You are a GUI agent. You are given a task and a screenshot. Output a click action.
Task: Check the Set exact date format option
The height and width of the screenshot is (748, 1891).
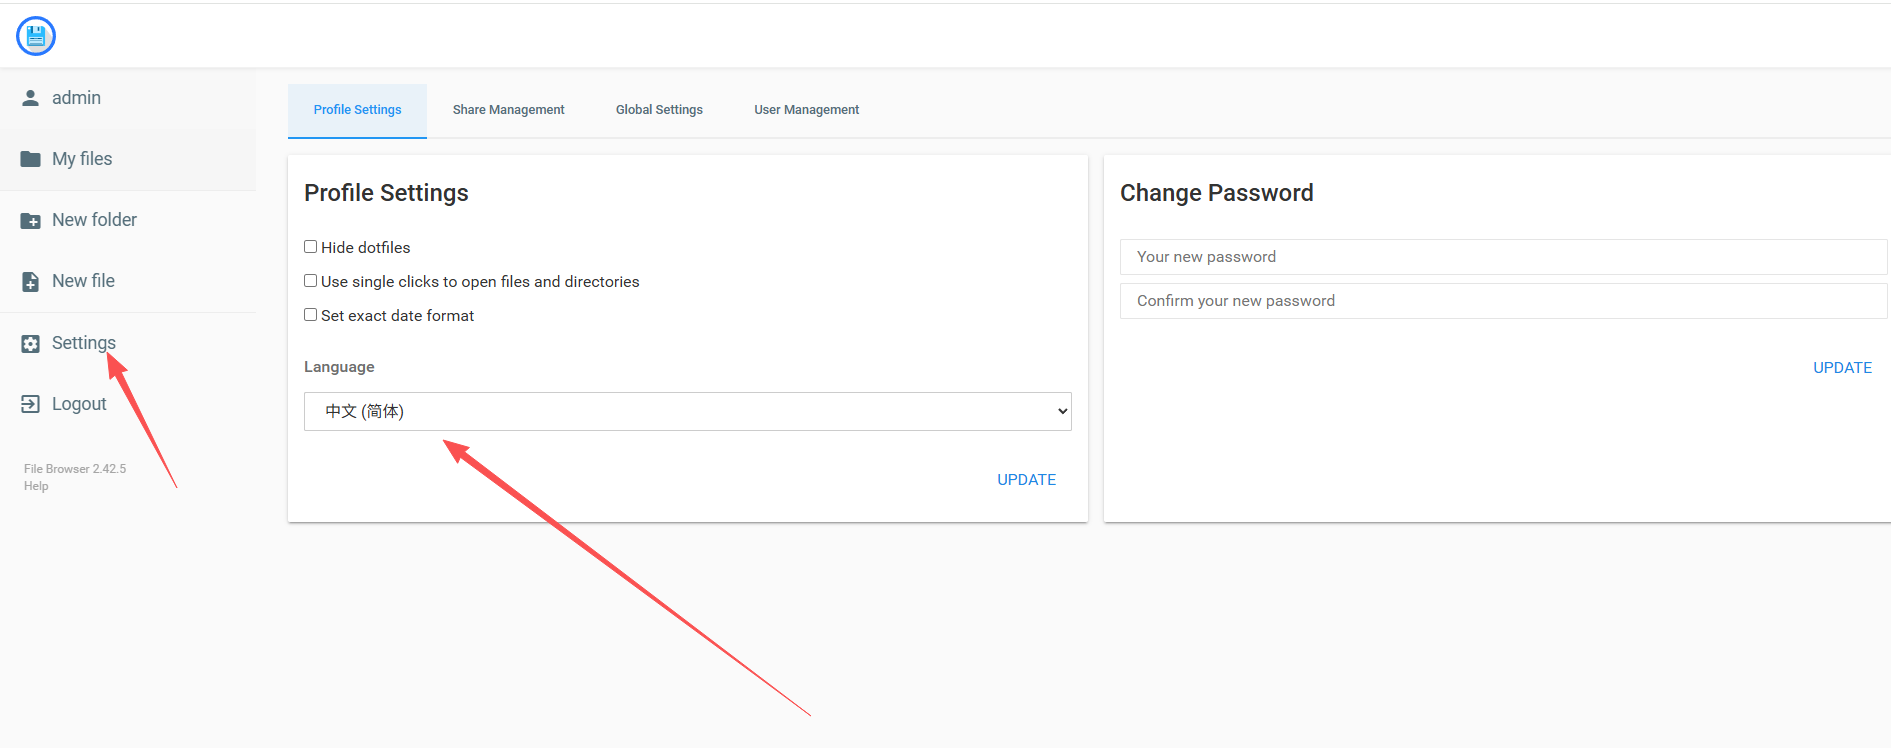311,315
